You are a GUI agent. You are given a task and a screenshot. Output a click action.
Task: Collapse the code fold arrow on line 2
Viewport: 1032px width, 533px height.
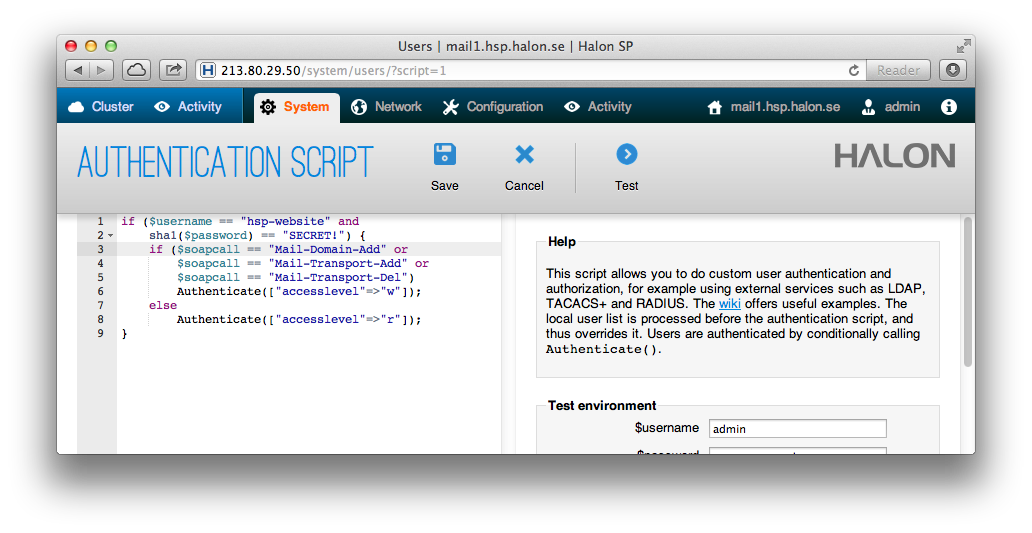point(111,236)
